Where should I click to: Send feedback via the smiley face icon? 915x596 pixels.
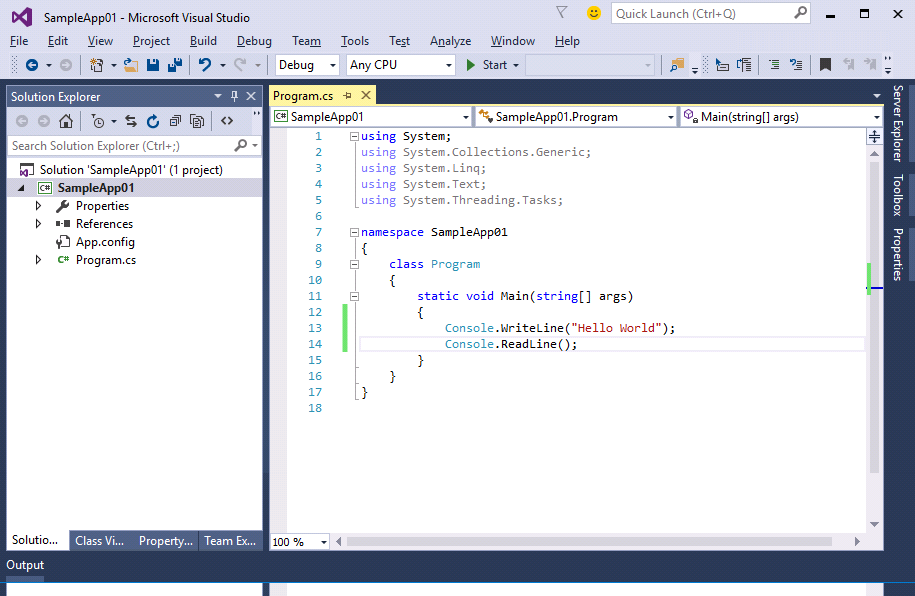click(593, 13)
